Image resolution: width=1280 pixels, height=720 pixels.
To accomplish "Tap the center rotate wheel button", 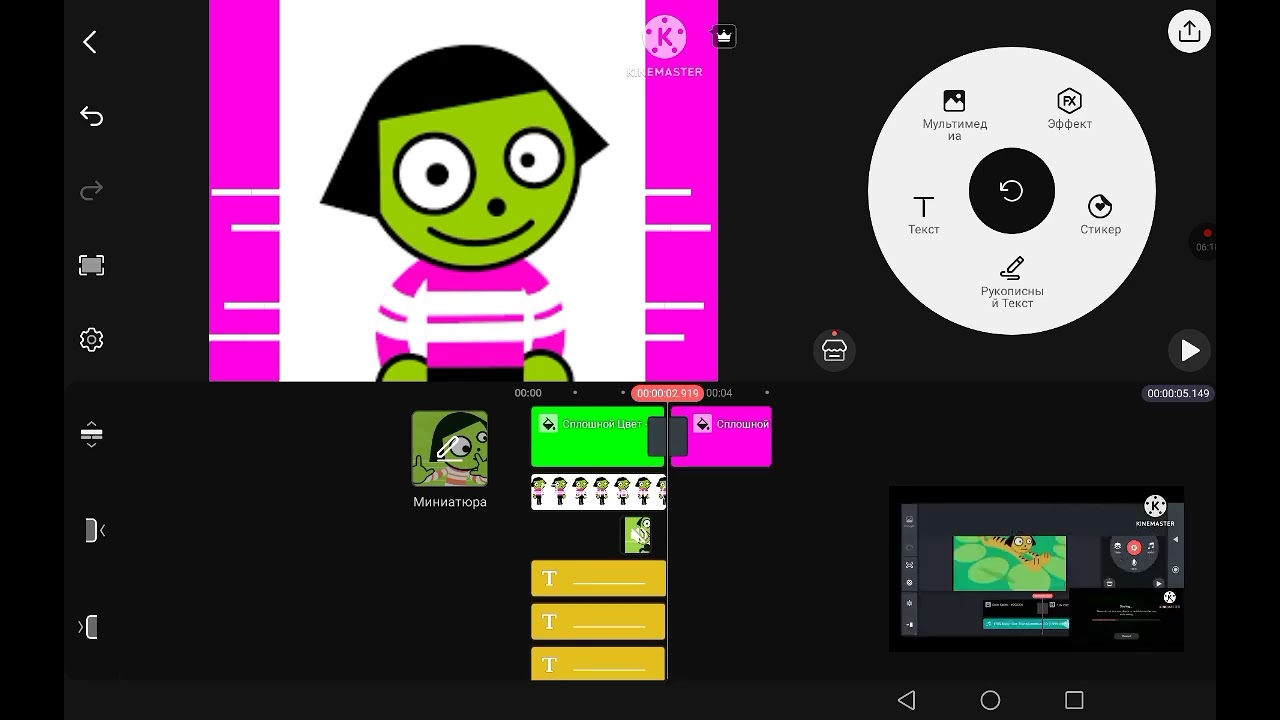I will coord(1011,191).
